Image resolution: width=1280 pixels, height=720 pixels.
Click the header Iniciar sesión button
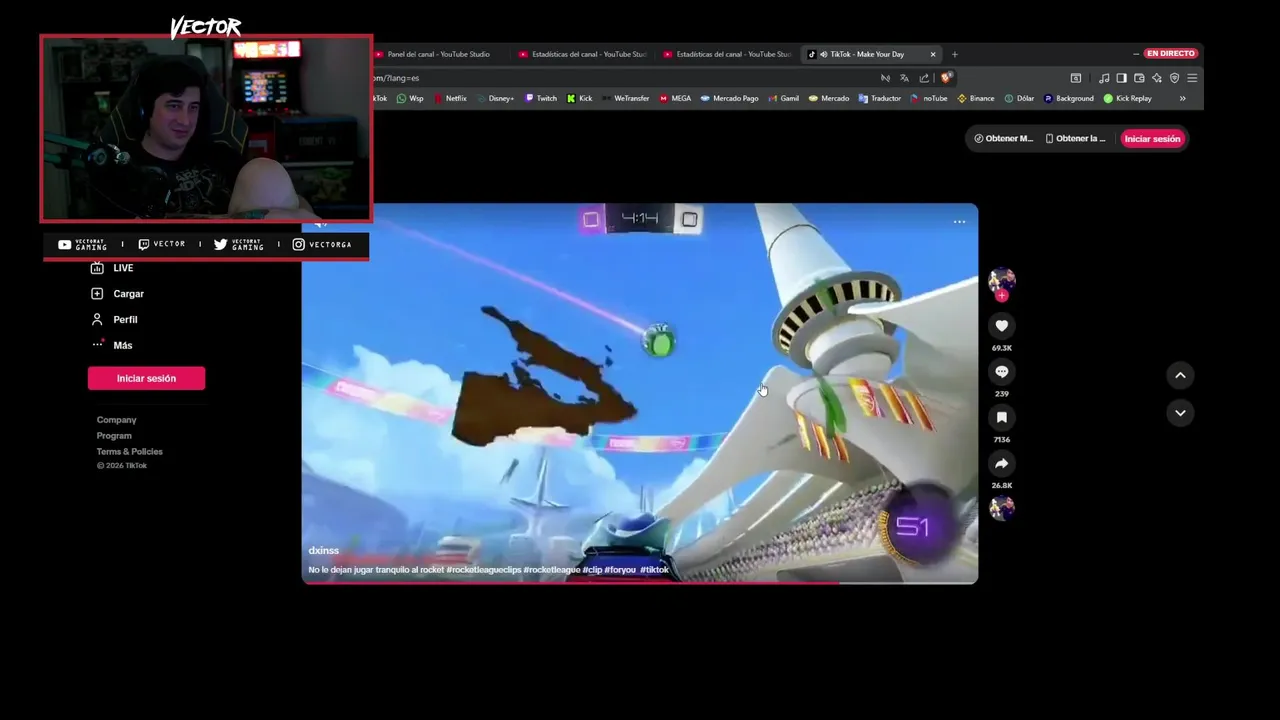(x=1152, y=139)
